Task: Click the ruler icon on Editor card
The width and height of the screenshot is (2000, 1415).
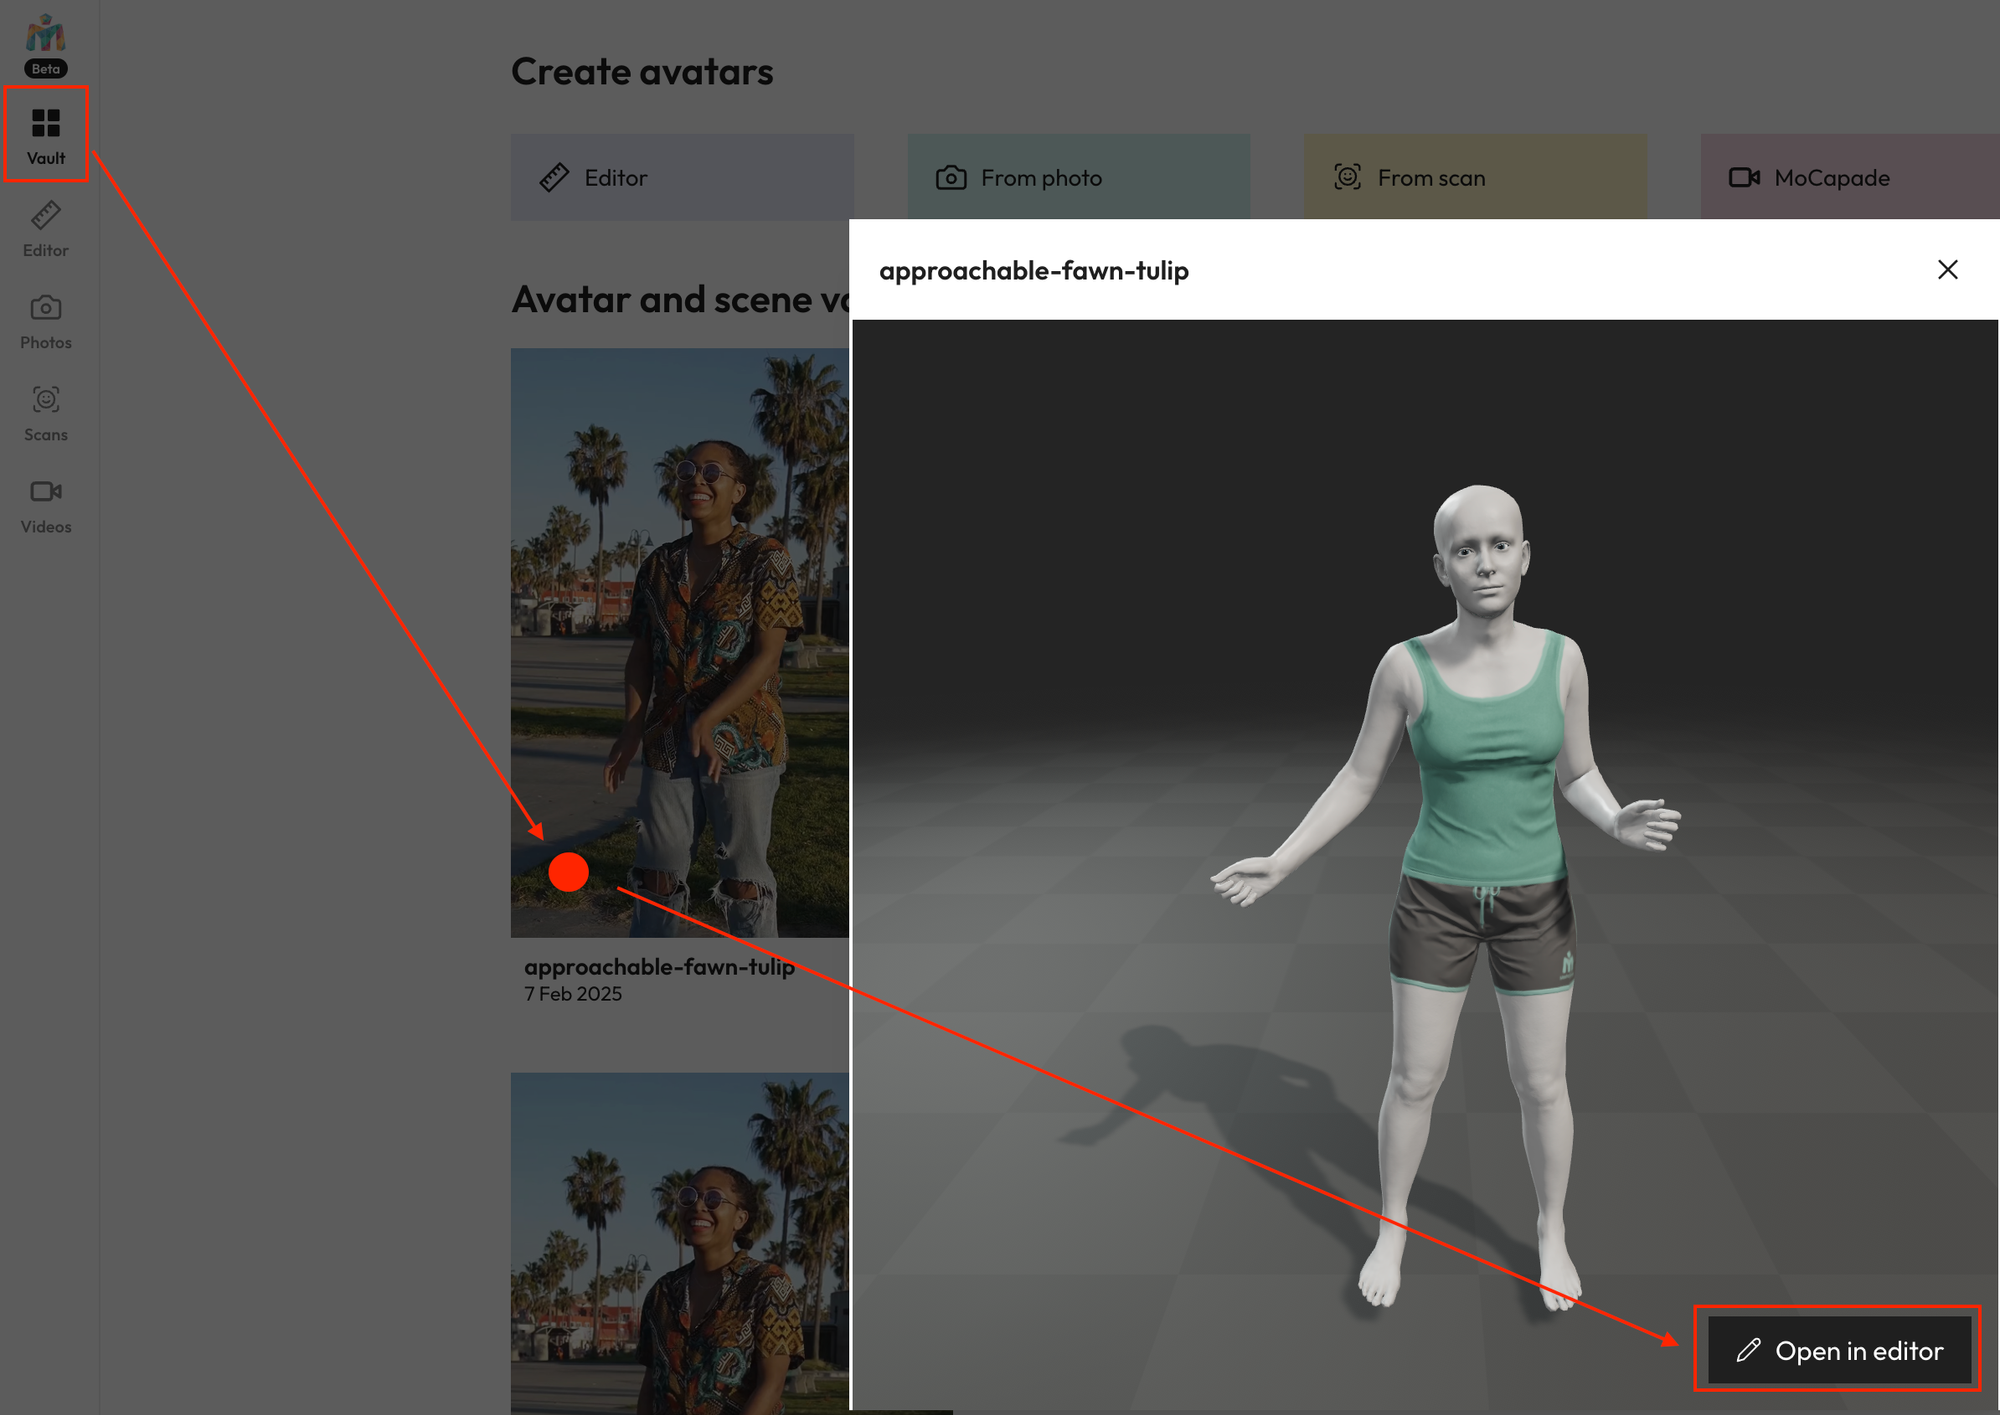Action: [x=554, y=178]
